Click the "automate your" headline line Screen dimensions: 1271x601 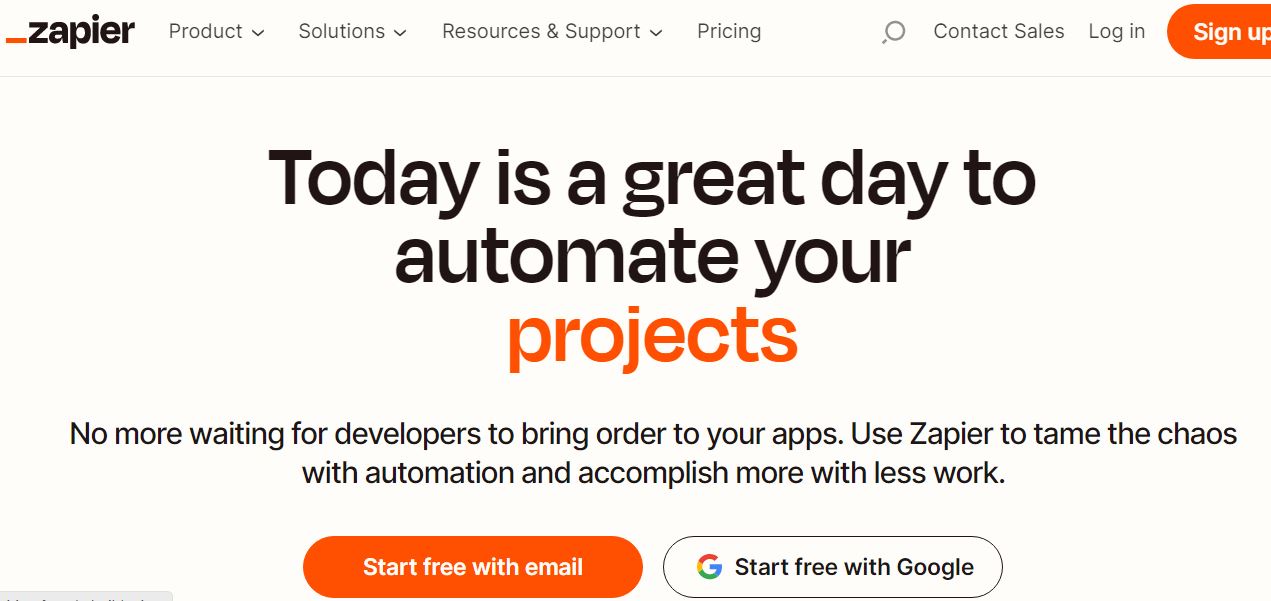click(652, 255)
